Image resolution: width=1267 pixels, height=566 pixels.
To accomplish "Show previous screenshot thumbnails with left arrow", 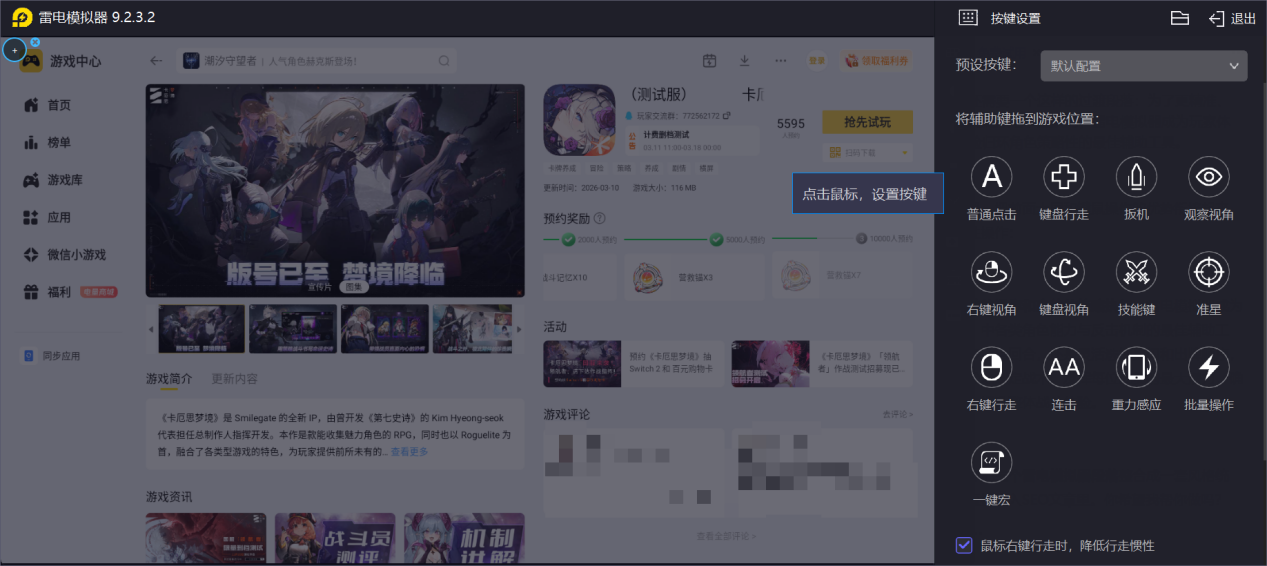I will 151,329.
